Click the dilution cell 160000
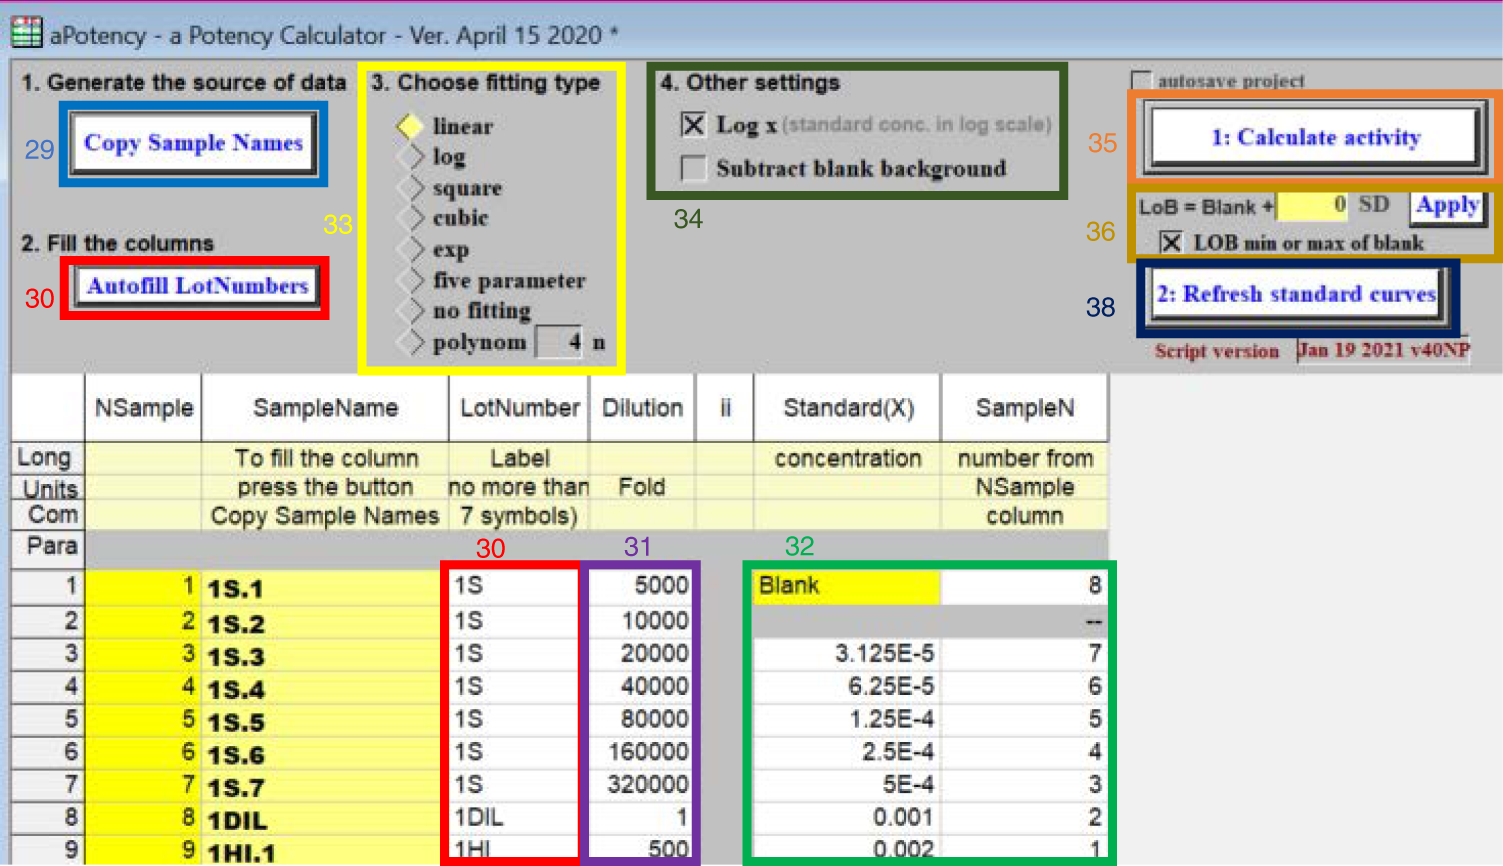Screen dimensions: 1503x866 (x=642, y=752)
